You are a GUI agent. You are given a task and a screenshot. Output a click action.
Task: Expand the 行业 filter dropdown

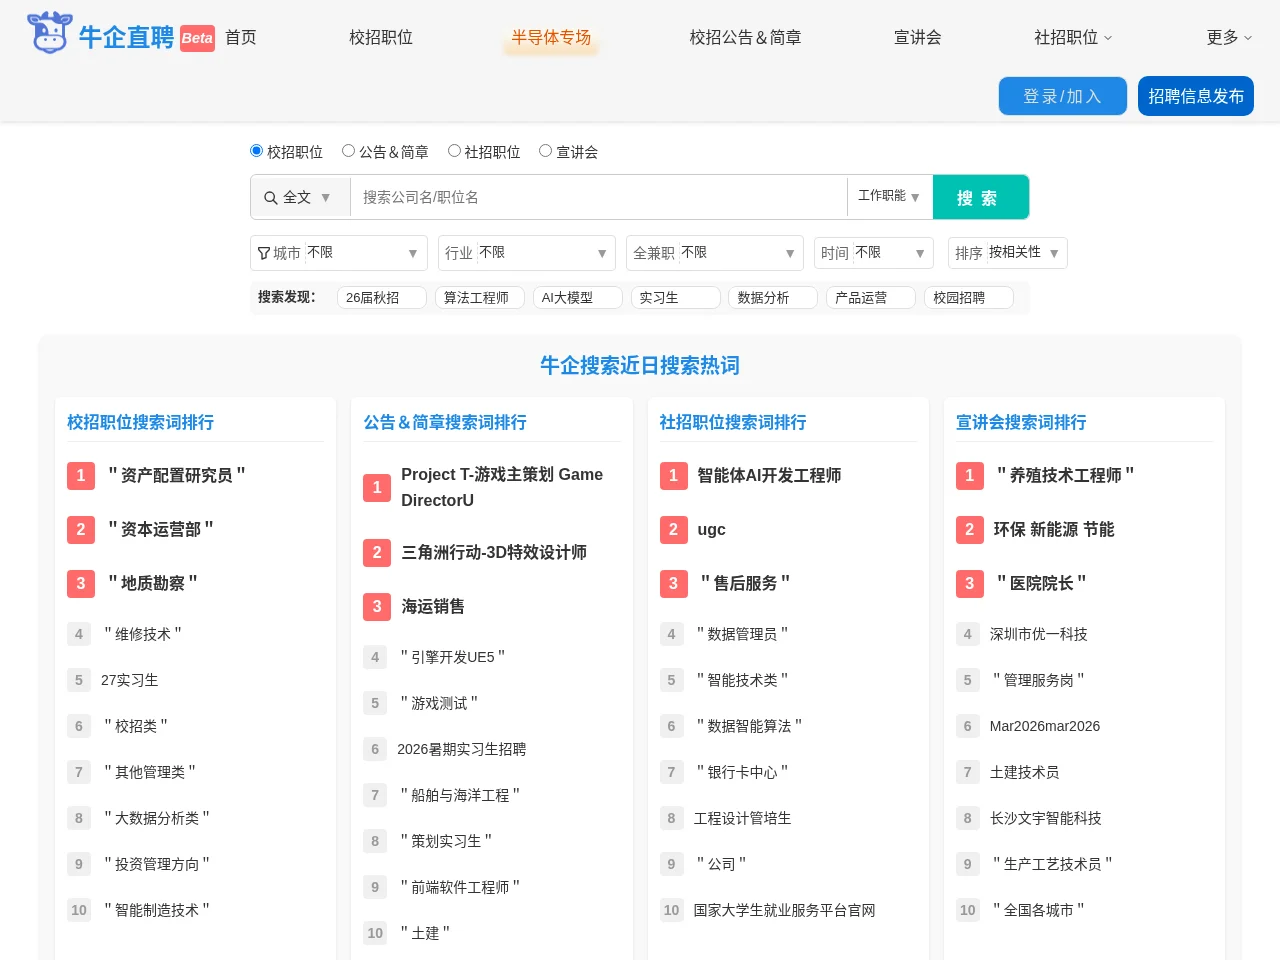[x=527, y=253]
